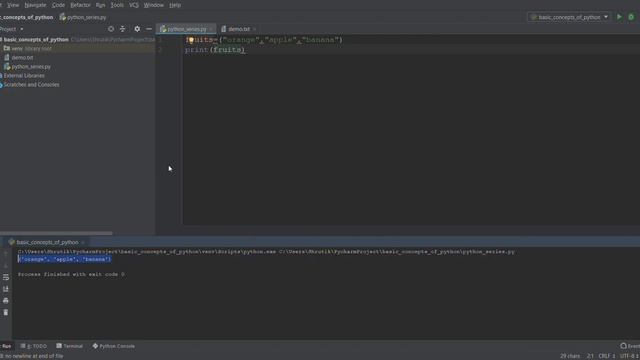Image resolution: width=640 pixels, height=360 pixels.
Task: Open the Code menu
Action: [x=58, y=5]
